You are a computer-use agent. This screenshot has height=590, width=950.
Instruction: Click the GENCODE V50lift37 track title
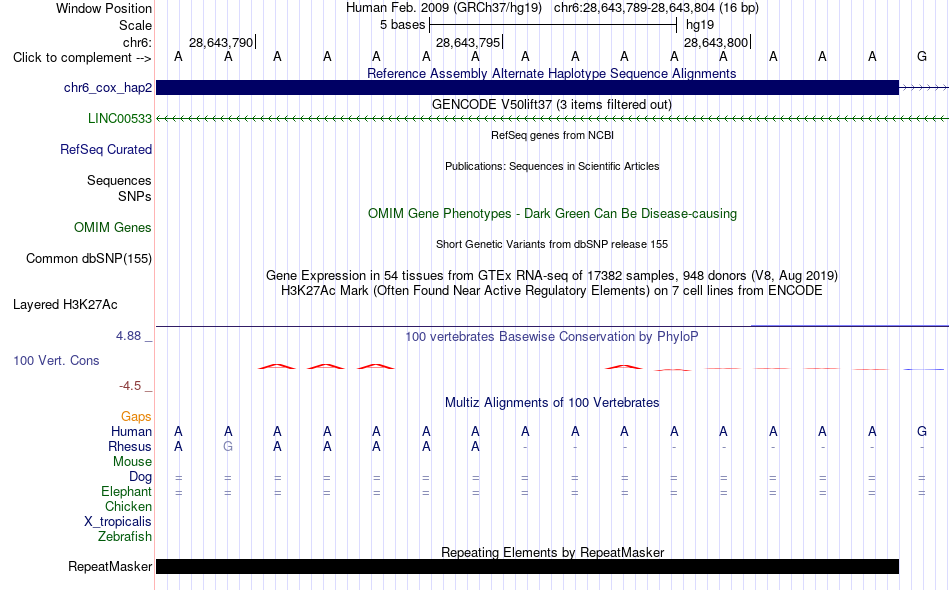(x=552, y=104)
